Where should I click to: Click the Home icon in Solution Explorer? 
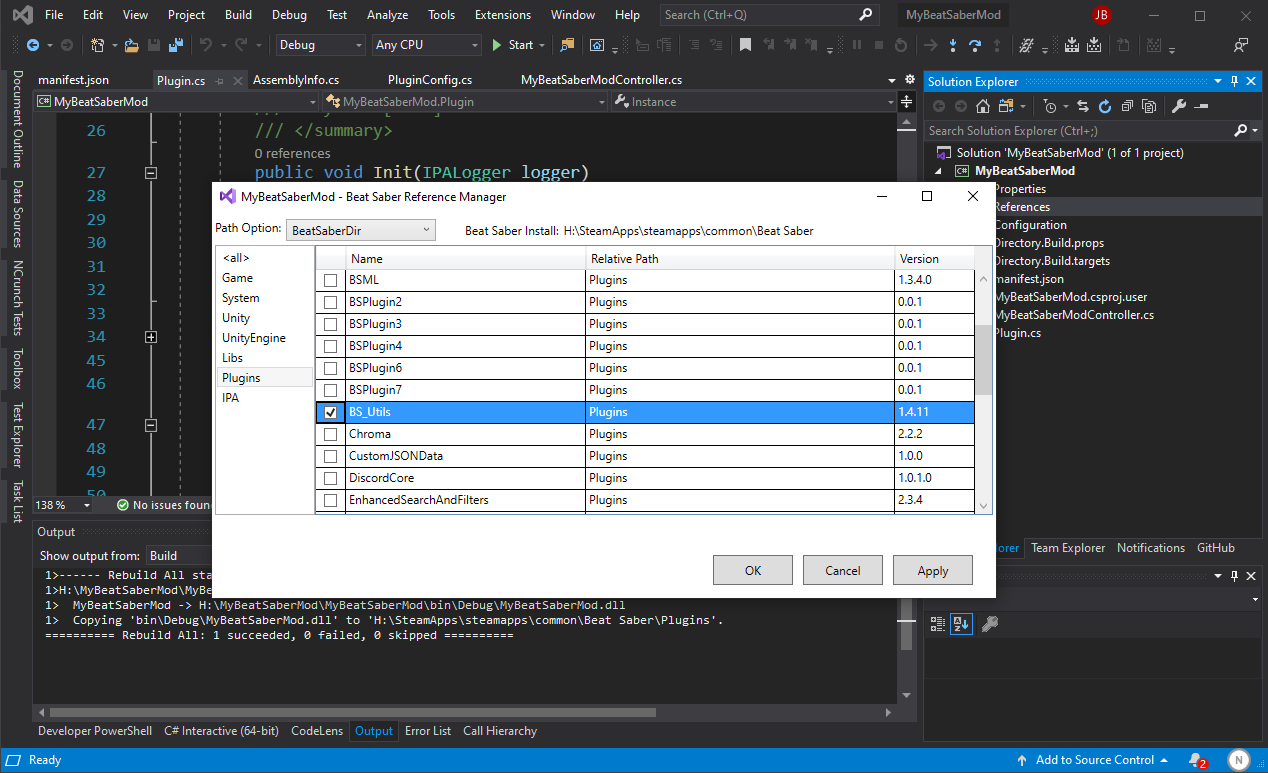[983, 106]
